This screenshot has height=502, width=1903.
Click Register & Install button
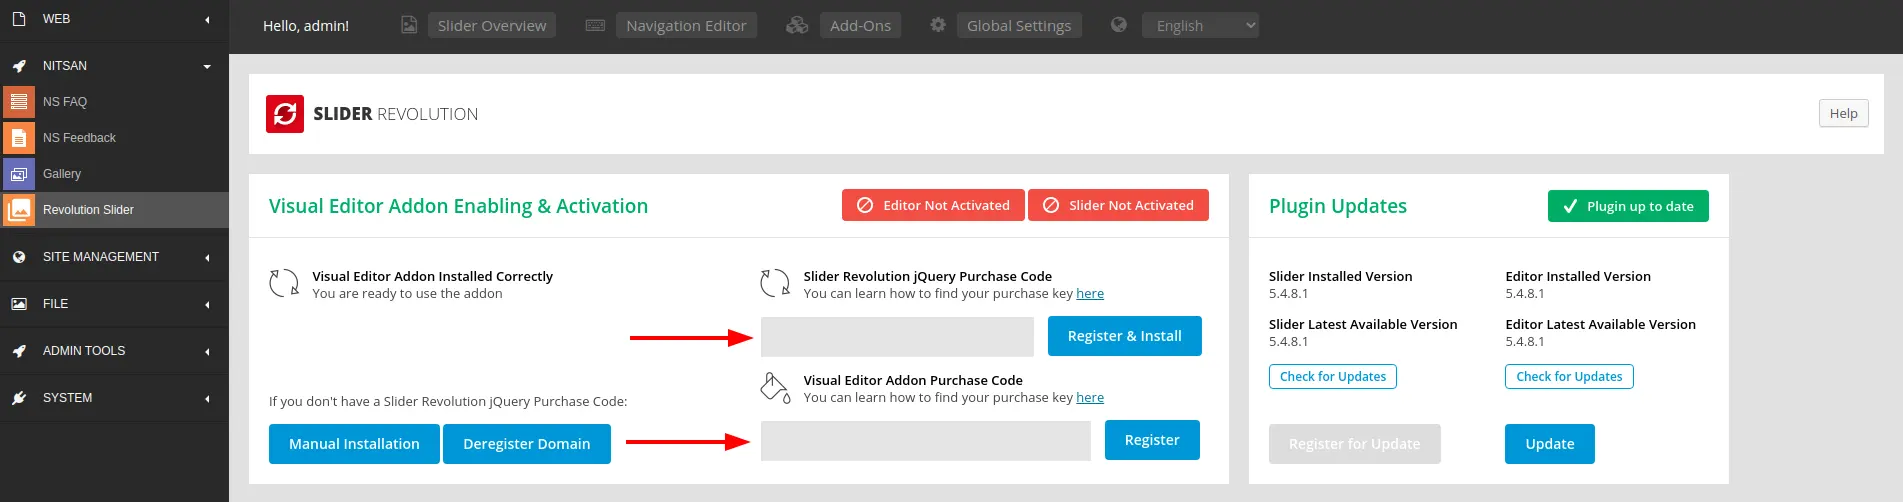click(x=1124, y=336)
